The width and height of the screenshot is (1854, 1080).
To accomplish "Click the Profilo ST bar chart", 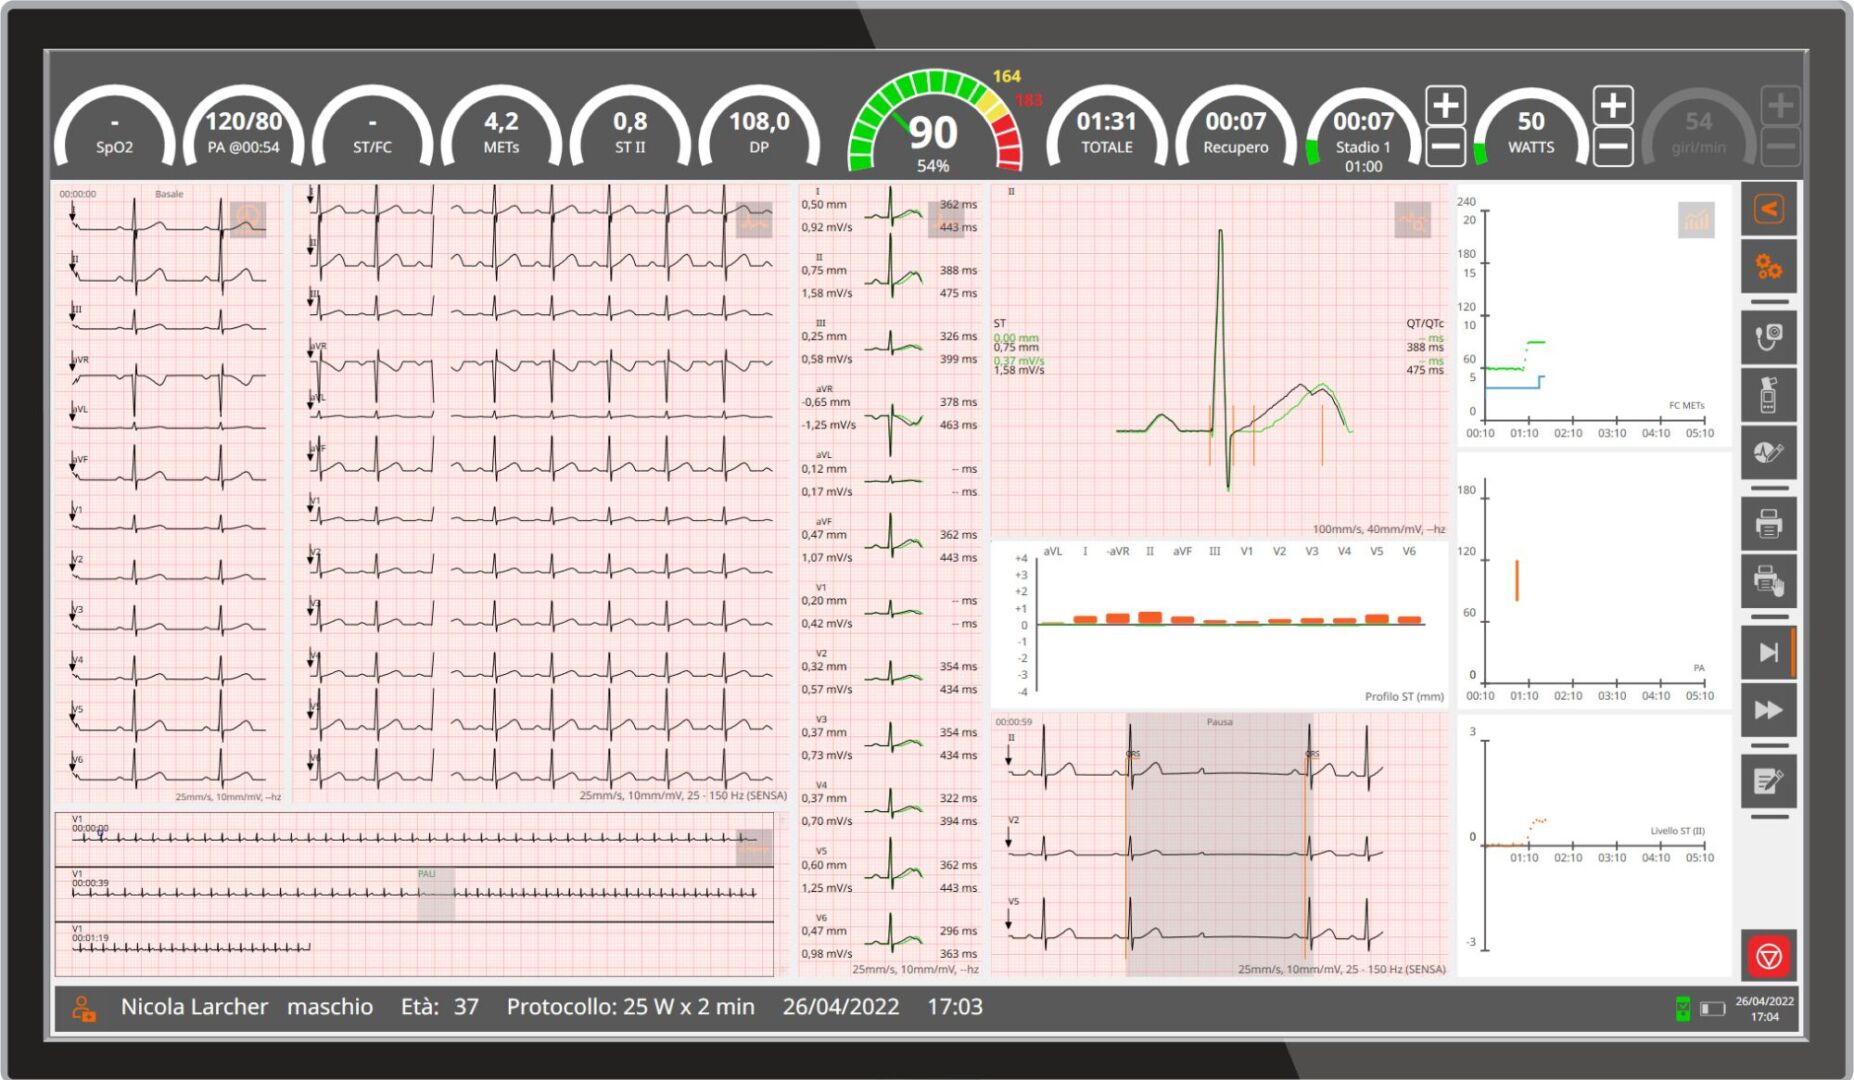I will [1219, 625].
